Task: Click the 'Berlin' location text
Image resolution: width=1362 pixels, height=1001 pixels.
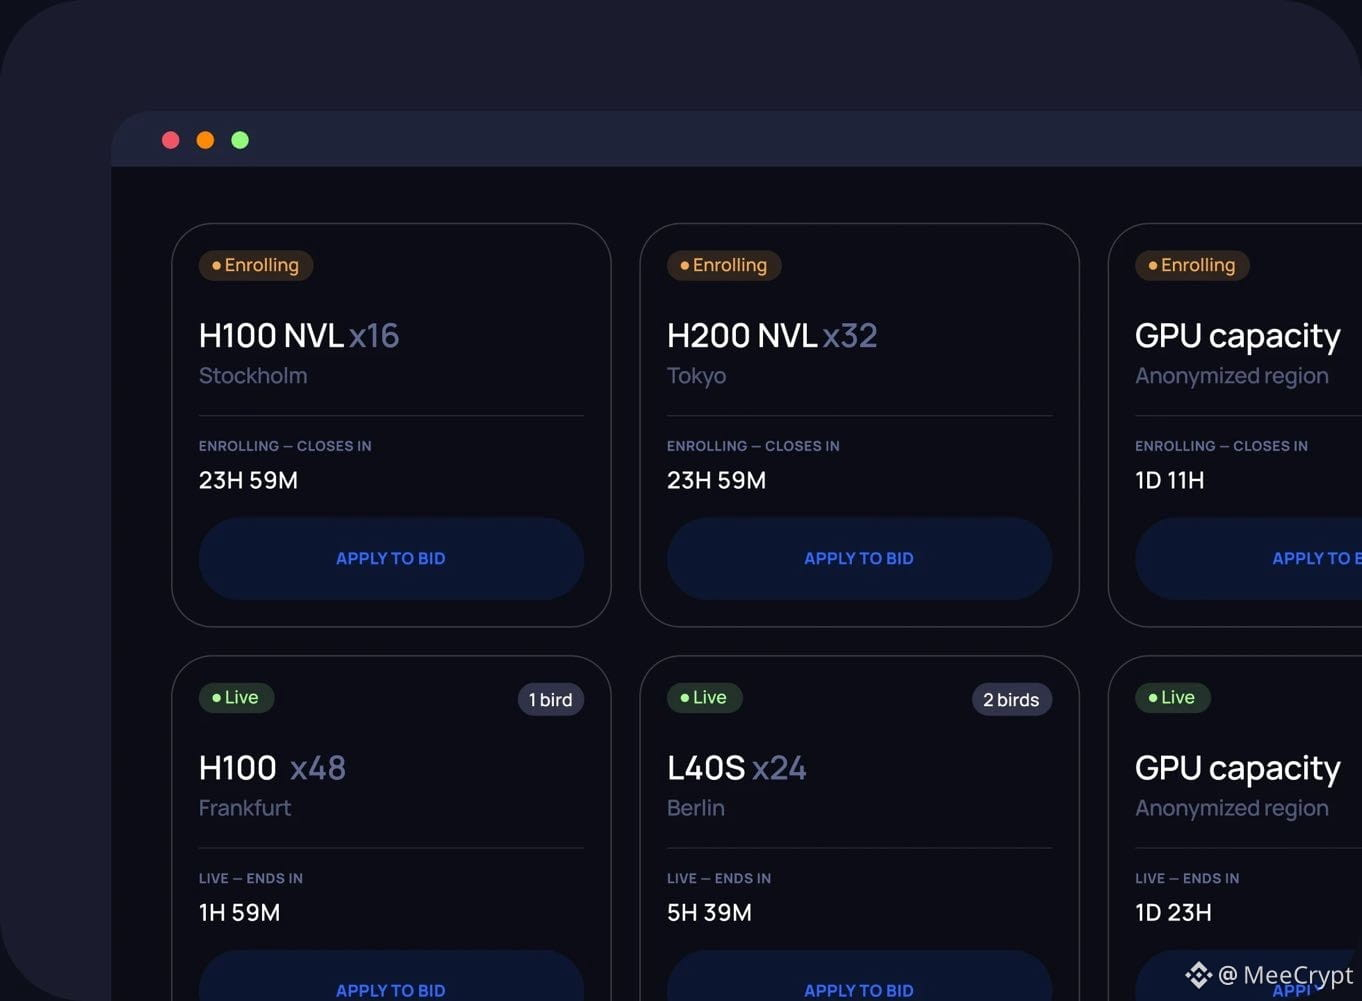Action: click(x=696, y=808)
